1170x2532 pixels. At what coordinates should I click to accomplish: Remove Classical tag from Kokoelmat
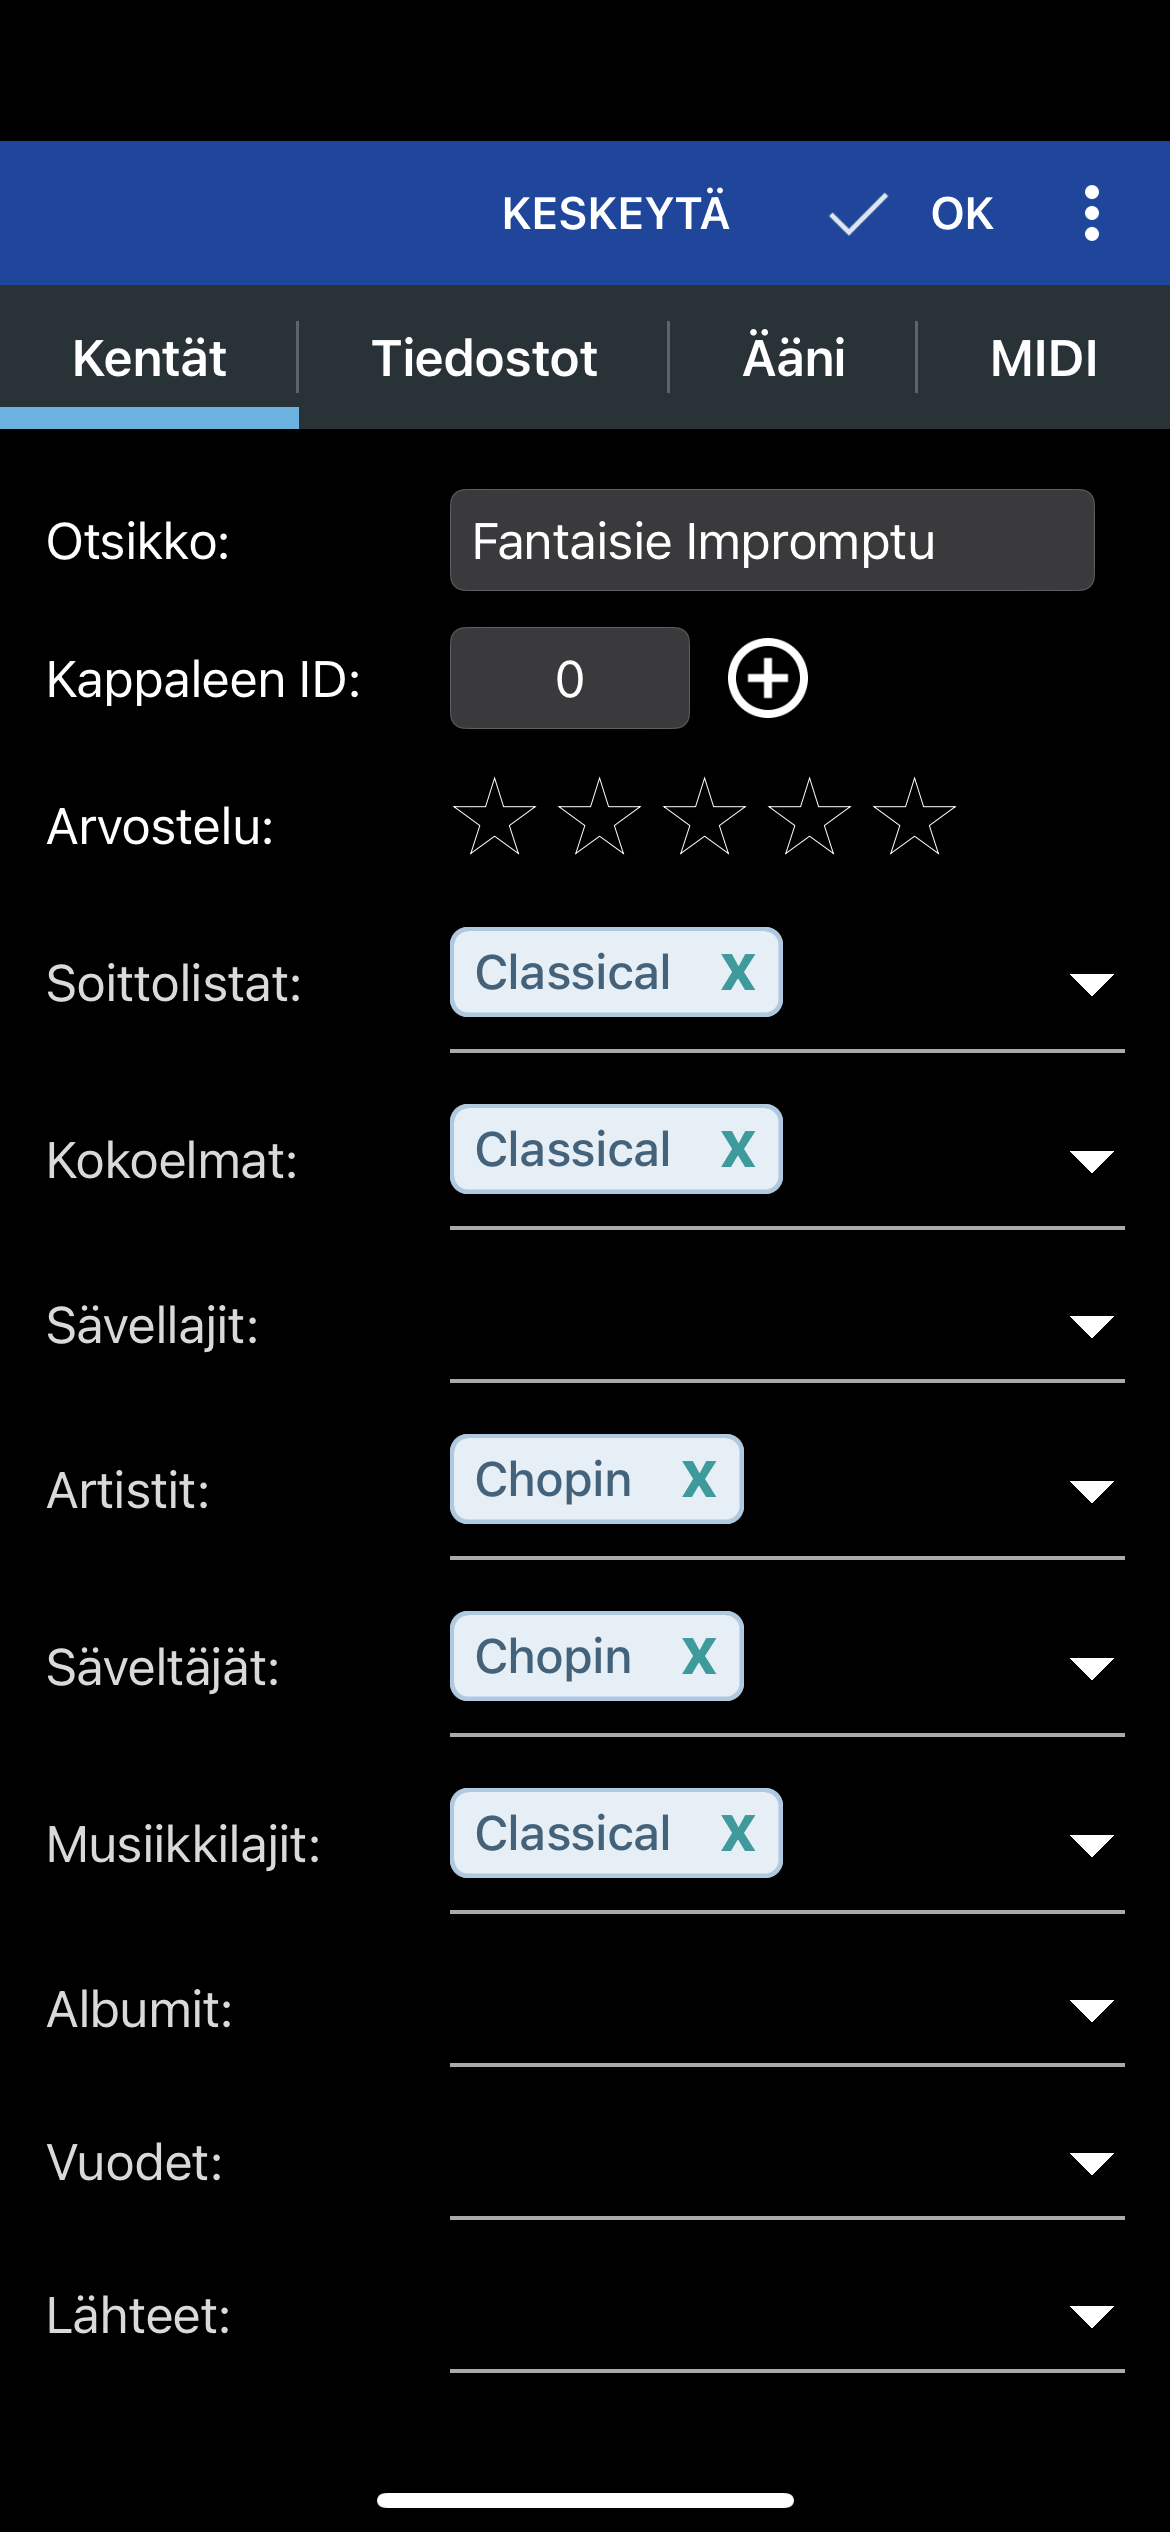(x=738, y=1149)
